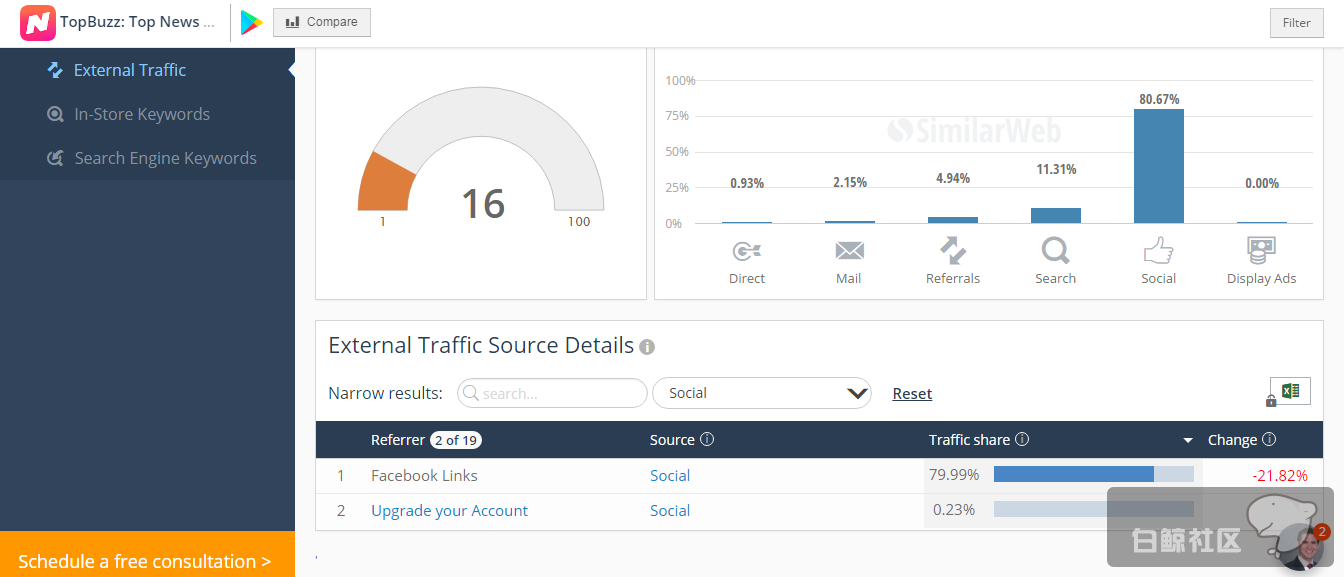The height and width of the screenshot is (577, 1344).
Task: Click info icon beside External Traffic Source Details
Action: 647,347
